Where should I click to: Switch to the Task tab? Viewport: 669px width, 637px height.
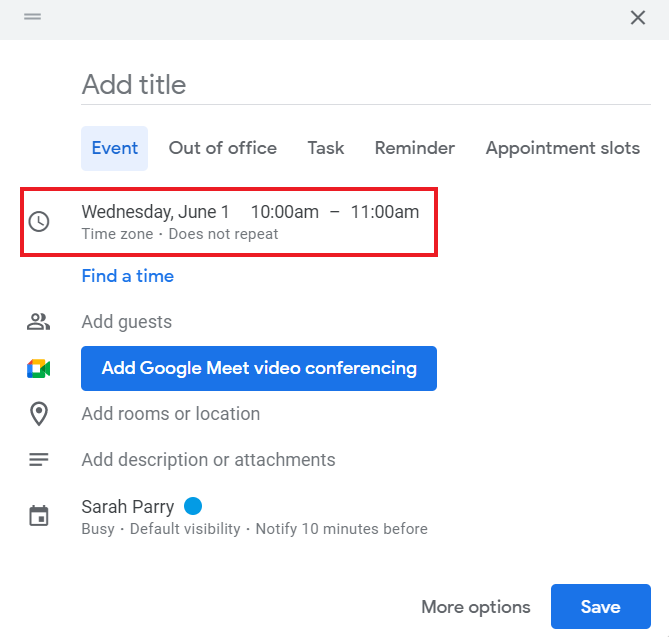click(326, 148)
